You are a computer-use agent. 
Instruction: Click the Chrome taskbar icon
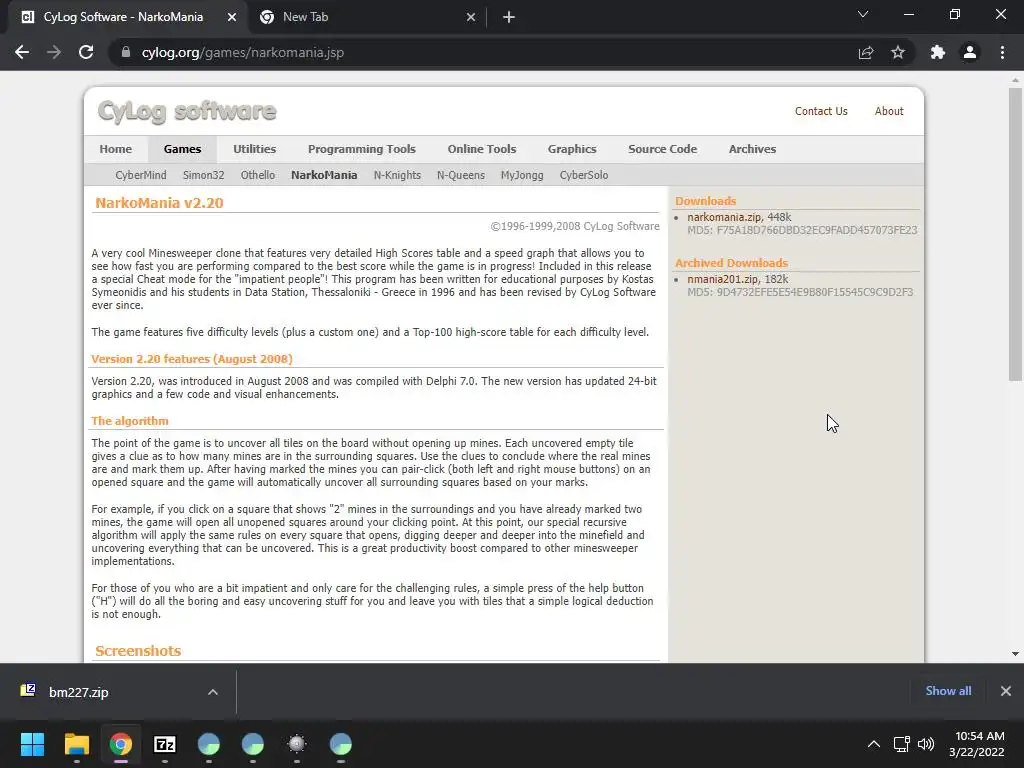tap(121, 744)
